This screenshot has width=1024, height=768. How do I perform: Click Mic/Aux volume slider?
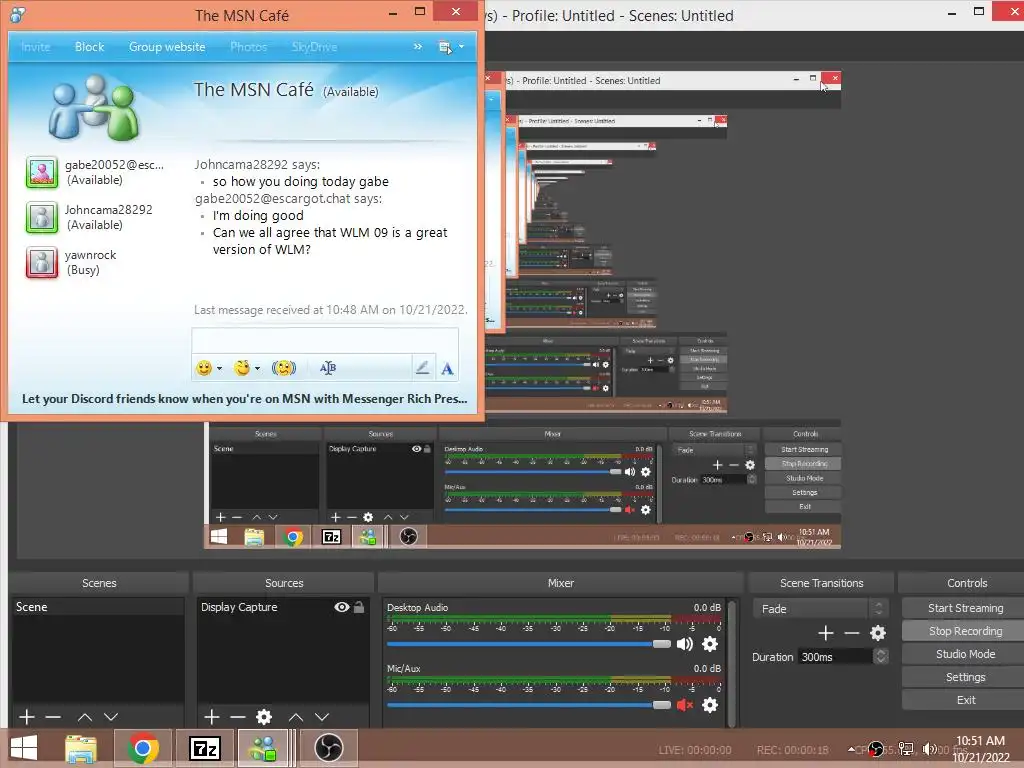click(x=529, y=705)
